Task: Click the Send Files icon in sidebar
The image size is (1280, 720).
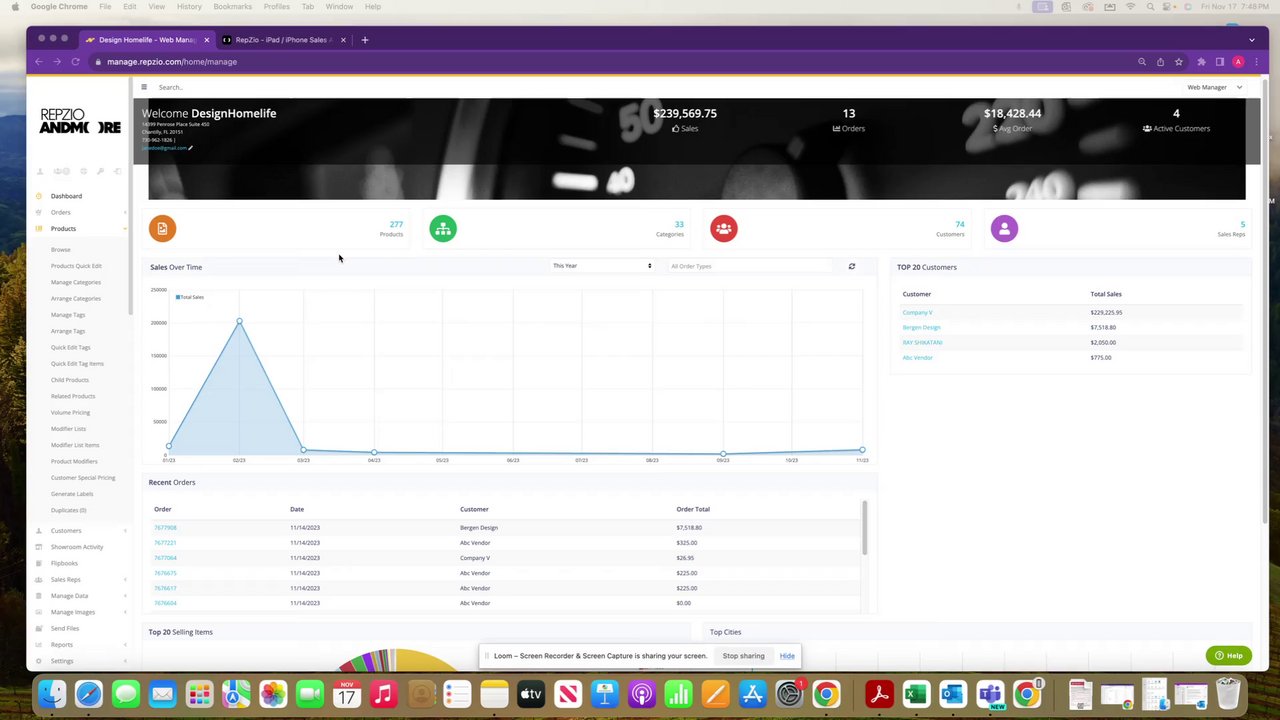Action: point(39,628)
